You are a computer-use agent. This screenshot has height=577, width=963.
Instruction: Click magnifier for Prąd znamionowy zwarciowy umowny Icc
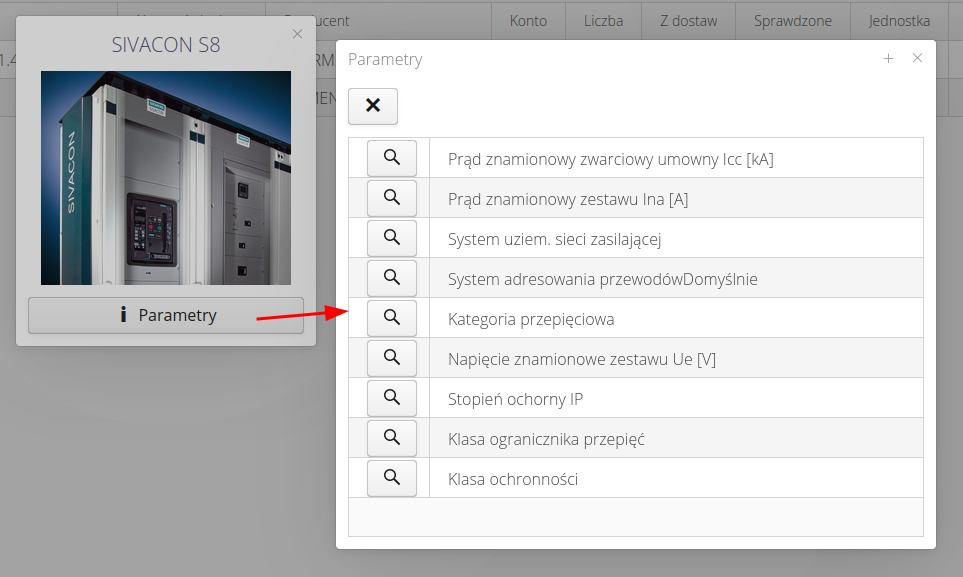[392, 158]
